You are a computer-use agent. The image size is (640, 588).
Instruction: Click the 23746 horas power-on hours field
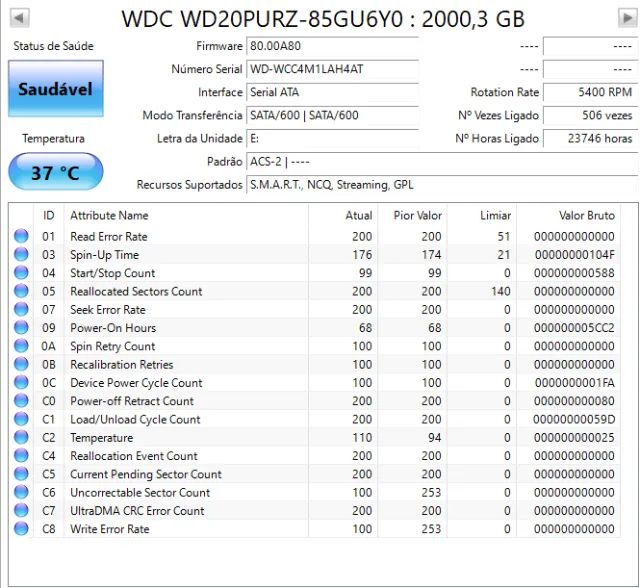tap(590, 139)
